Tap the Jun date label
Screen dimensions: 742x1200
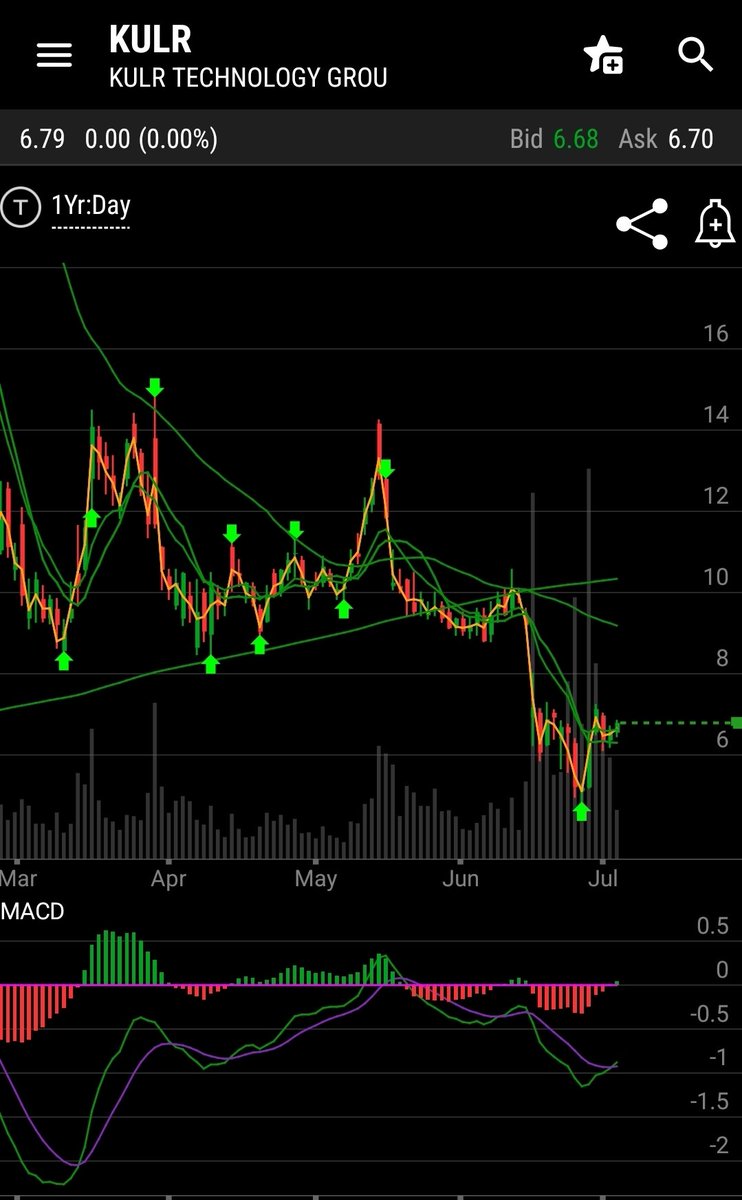460,879
